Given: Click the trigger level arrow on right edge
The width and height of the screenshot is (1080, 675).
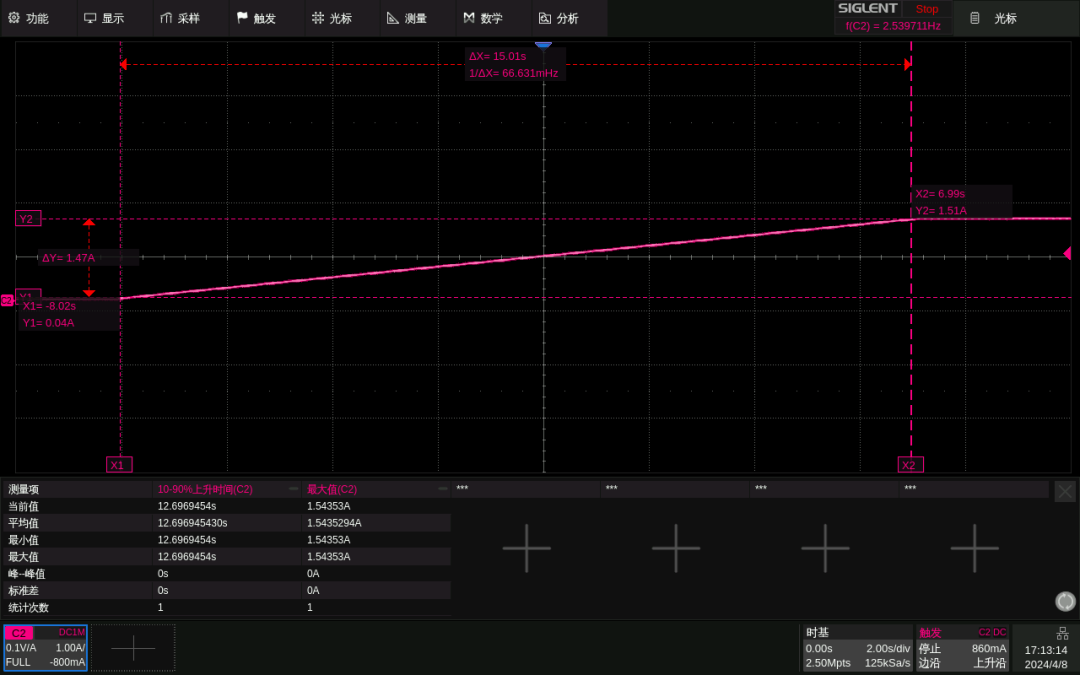Looking at the screenshot, I should (x=1067, y=253).
